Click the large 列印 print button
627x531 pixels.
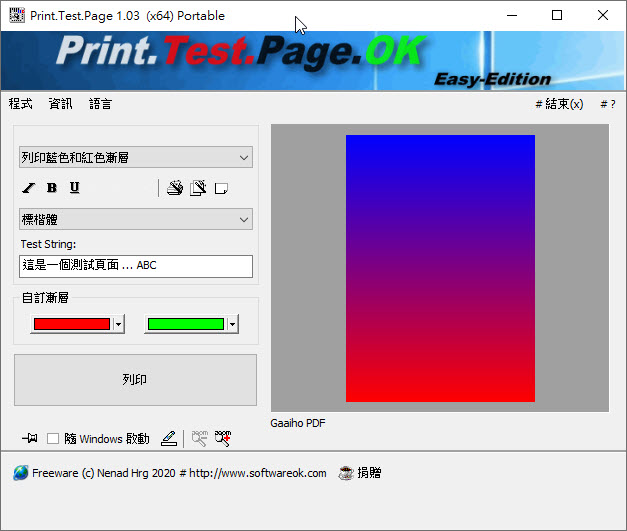136,380
